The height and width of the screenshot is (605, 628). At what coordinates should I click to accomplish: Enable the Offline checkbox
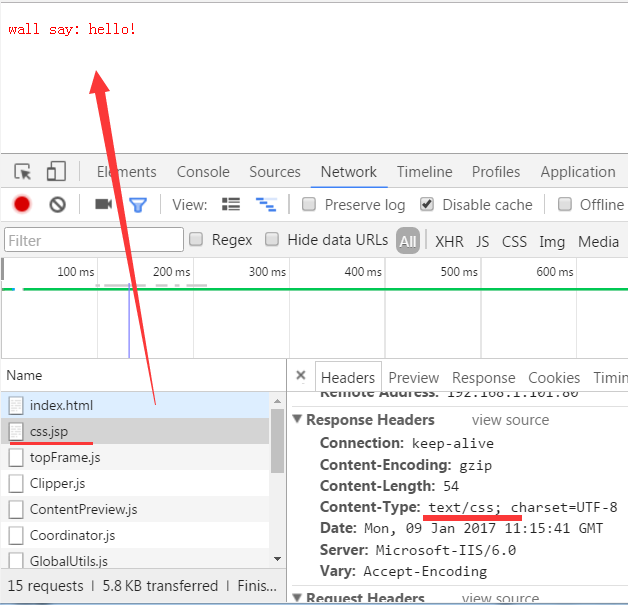point(565,204)
